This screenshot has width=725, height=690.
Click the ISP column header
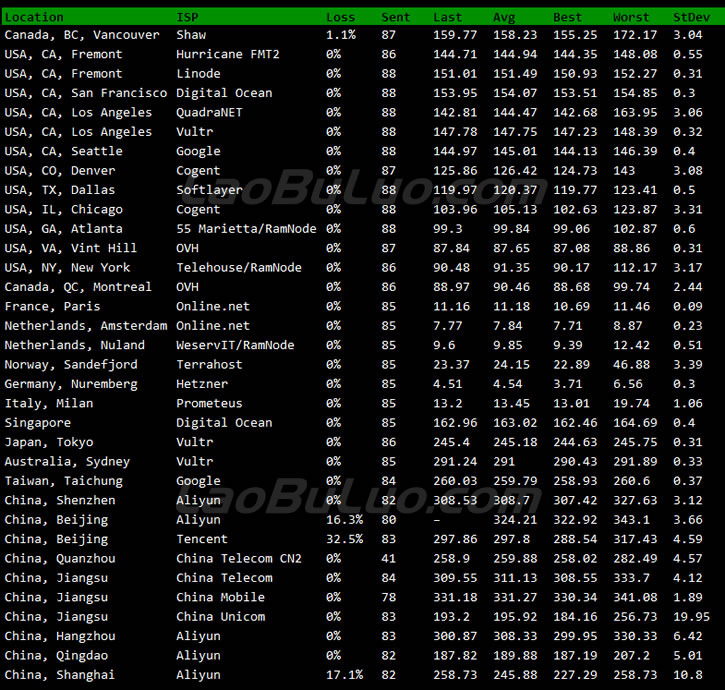(187, 18)
